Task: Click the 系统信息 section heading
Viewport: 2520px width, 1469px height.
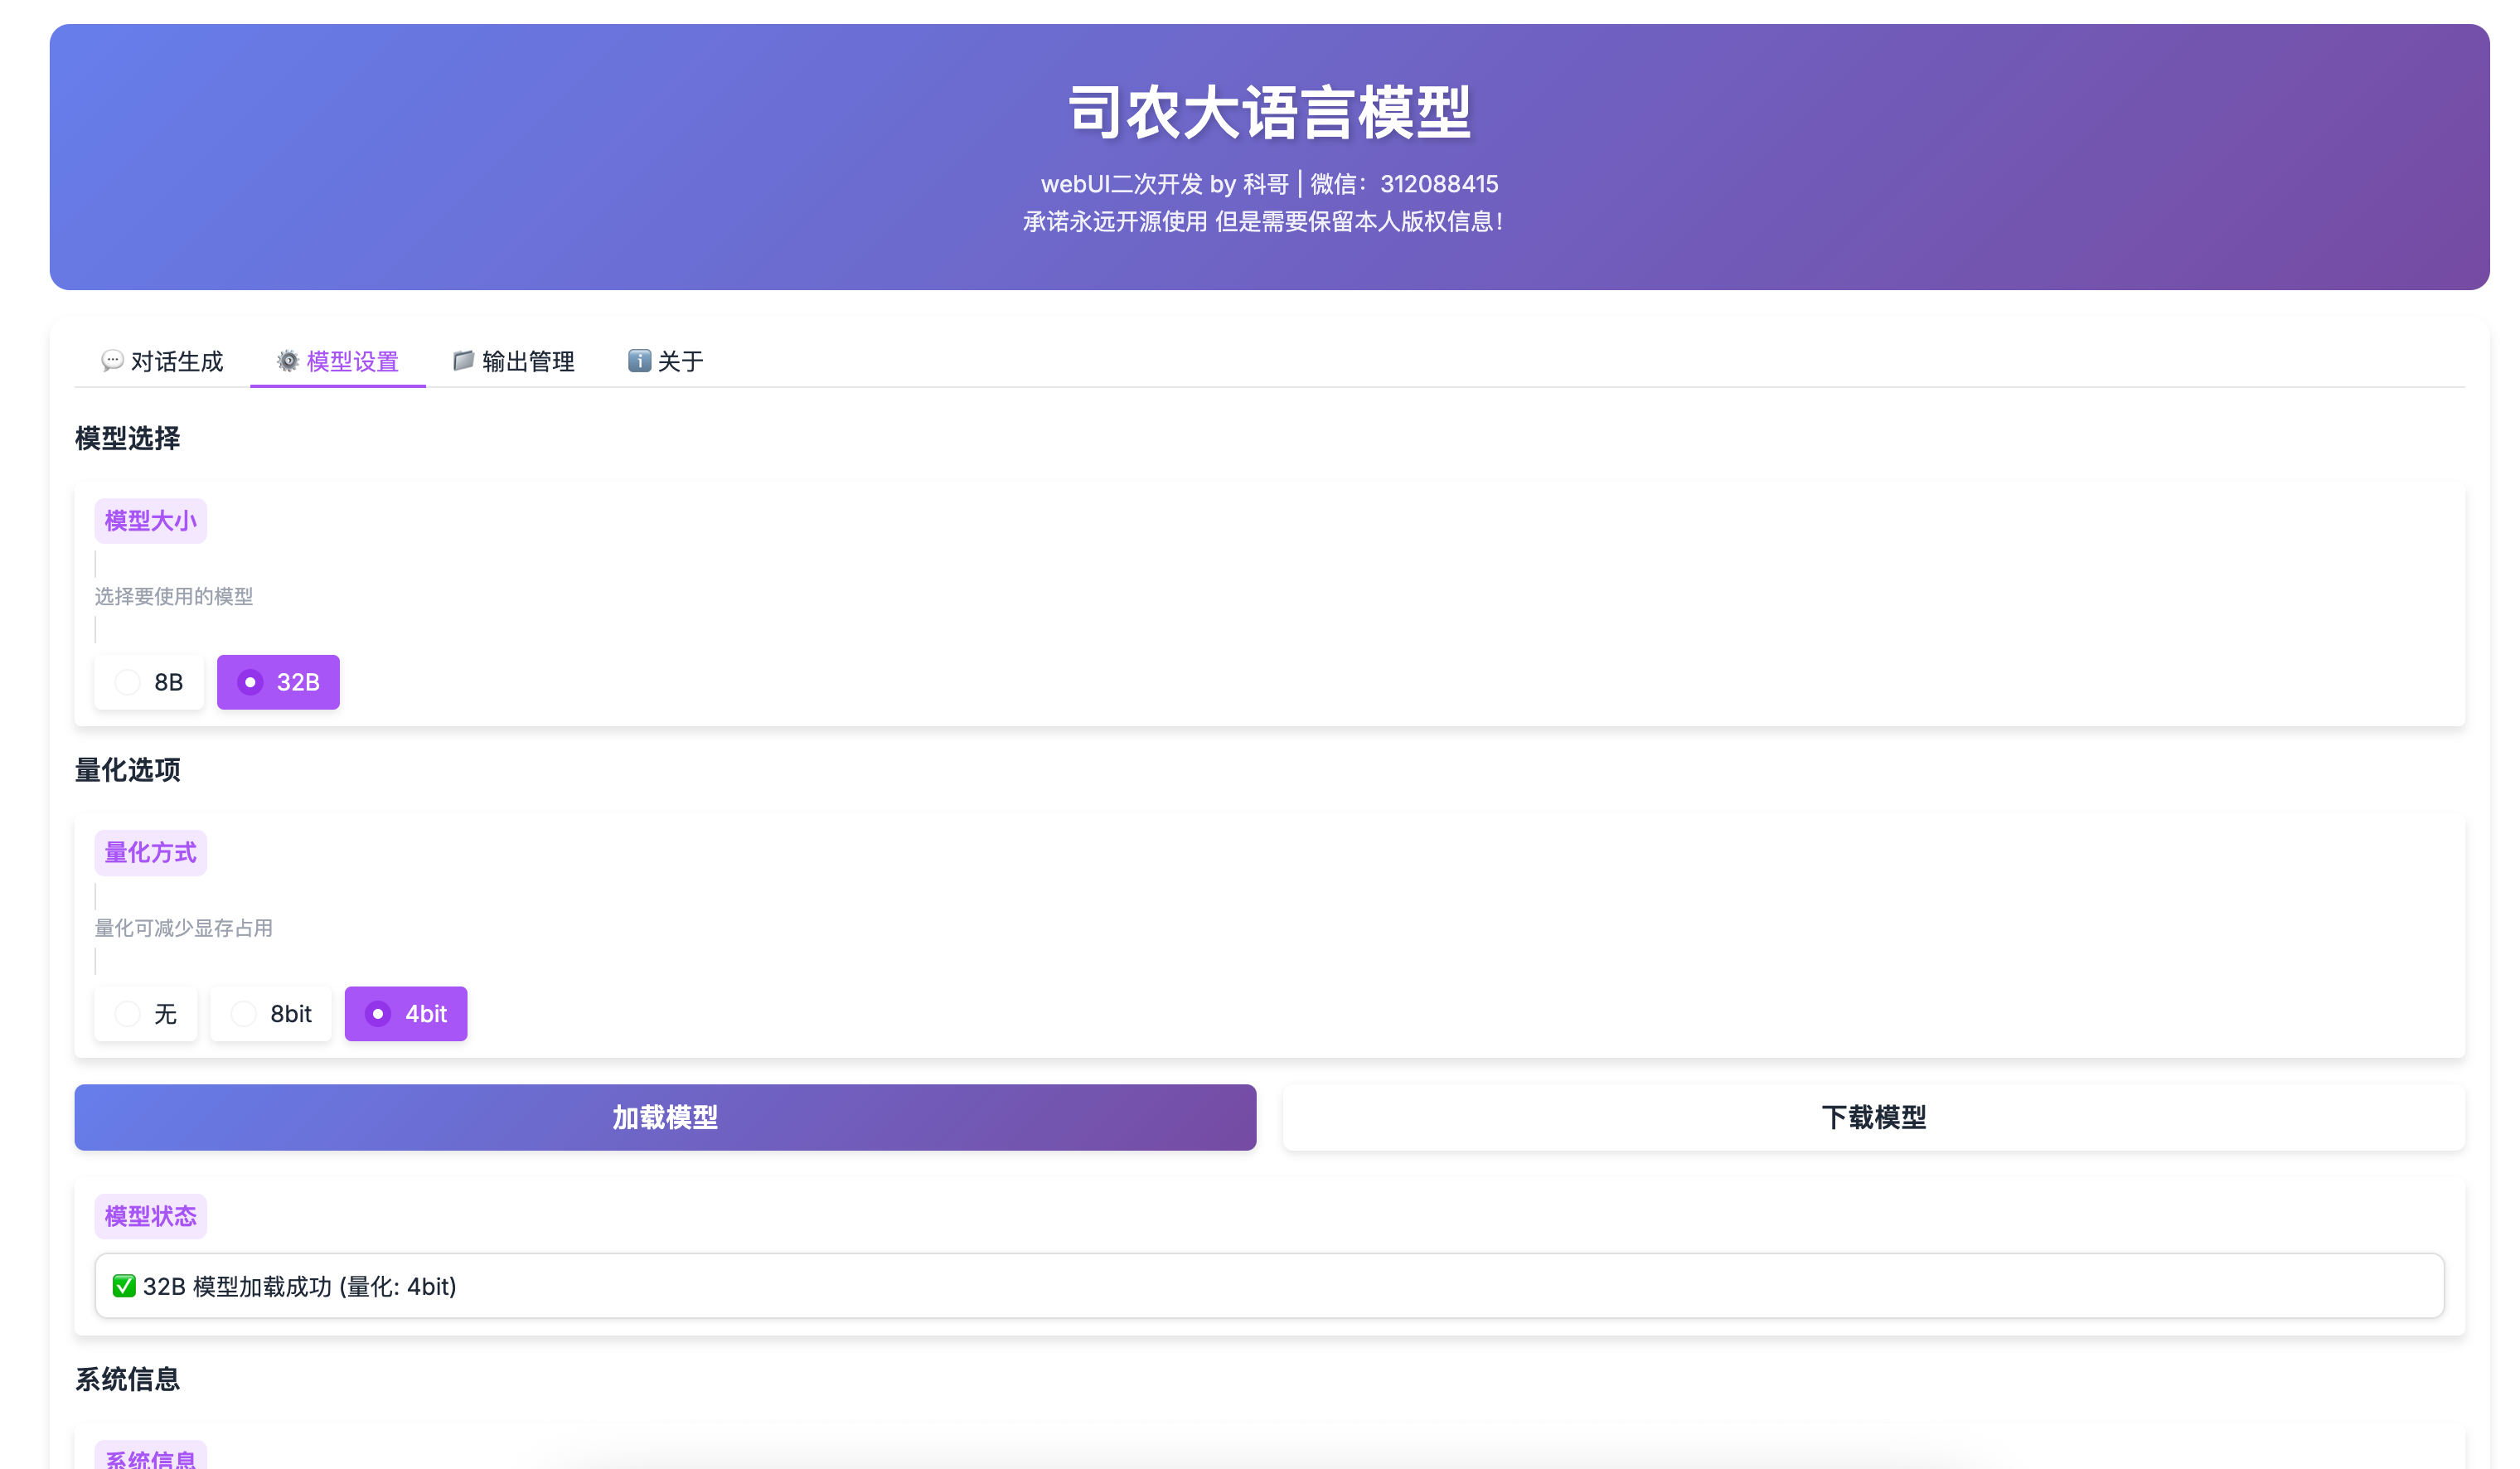Action: [x=128, y=1380]
